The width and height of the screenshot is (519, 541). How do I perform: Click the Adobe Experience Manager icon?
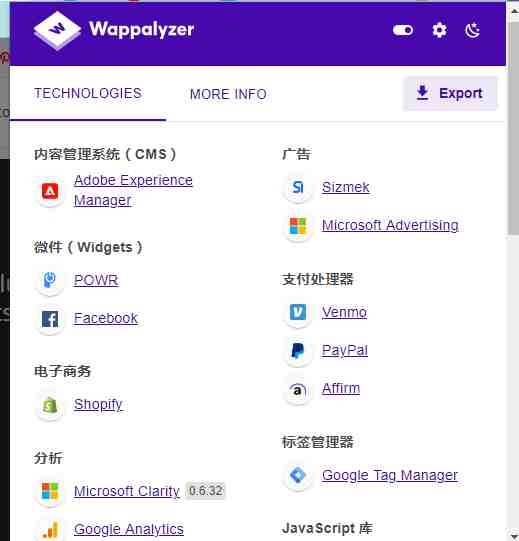(50, 191)
